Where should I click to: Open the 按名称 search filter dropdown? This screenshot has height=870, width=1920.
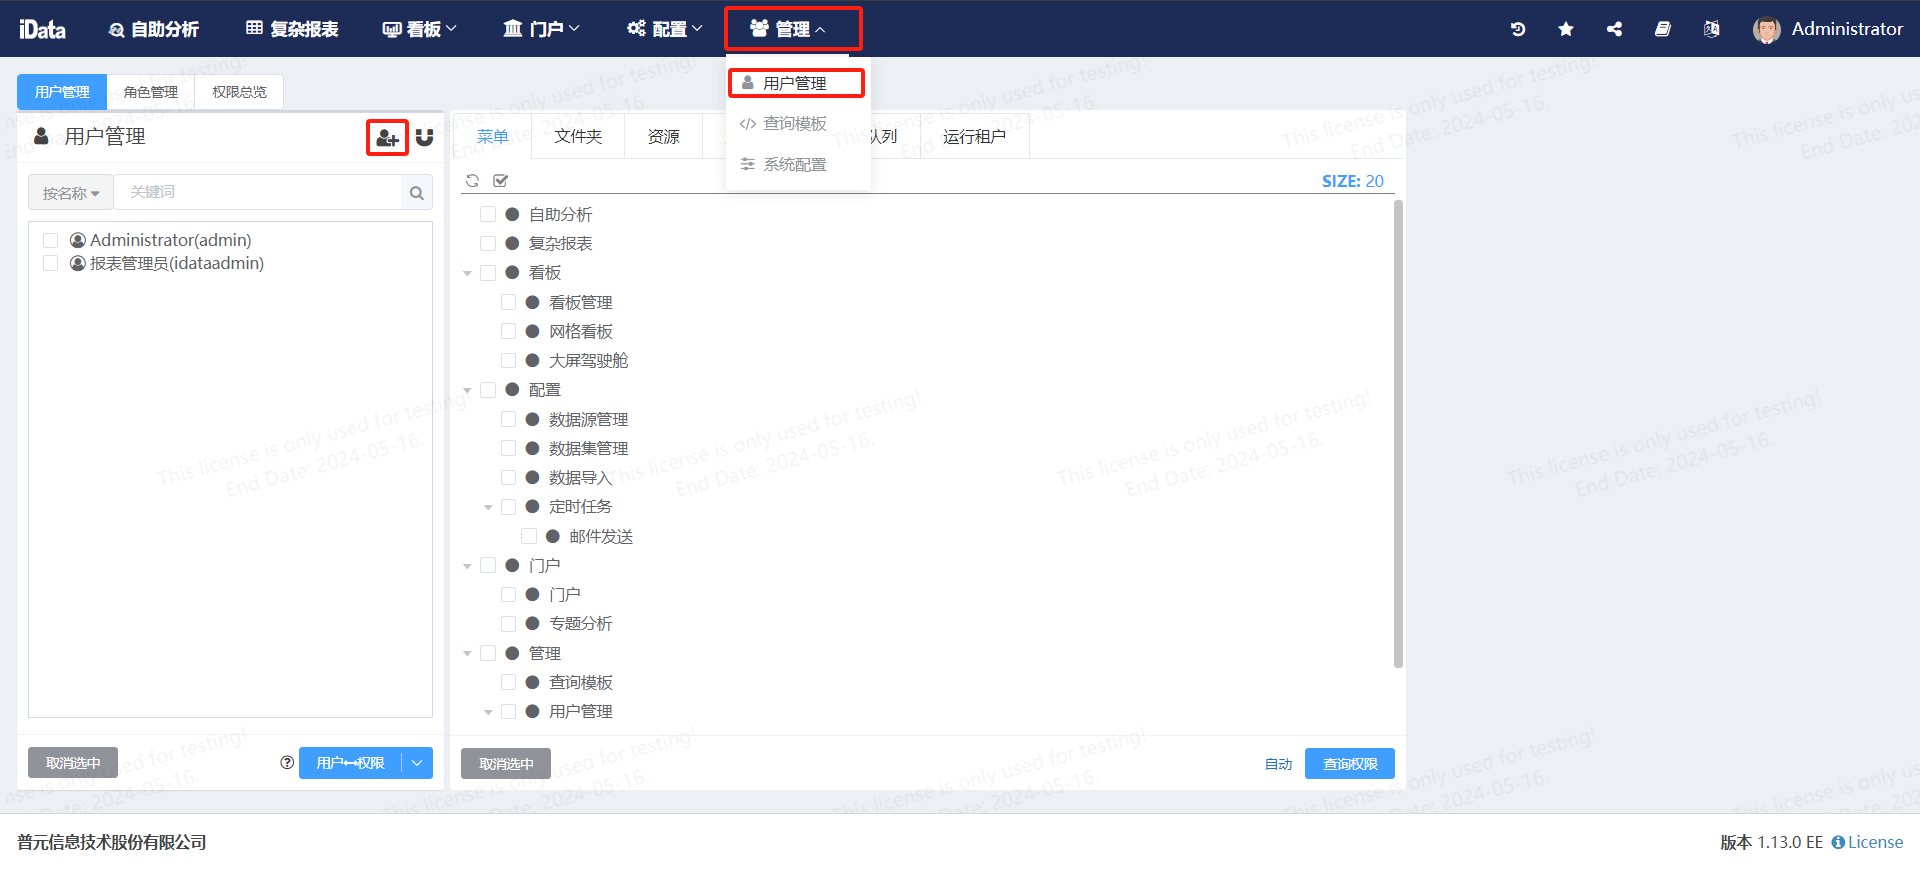click(70, 193)
